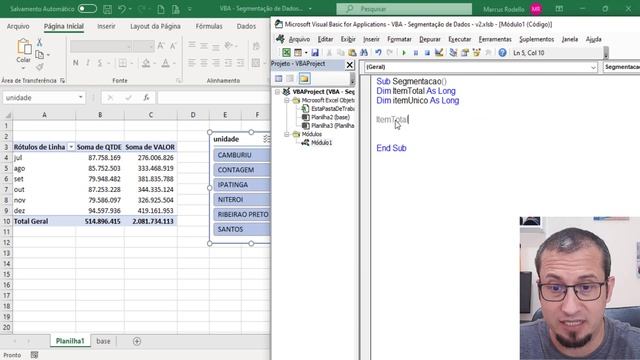Open Project Explorer icon in VBA toolbar
The image size is (640, 360).
coord(453,53)
